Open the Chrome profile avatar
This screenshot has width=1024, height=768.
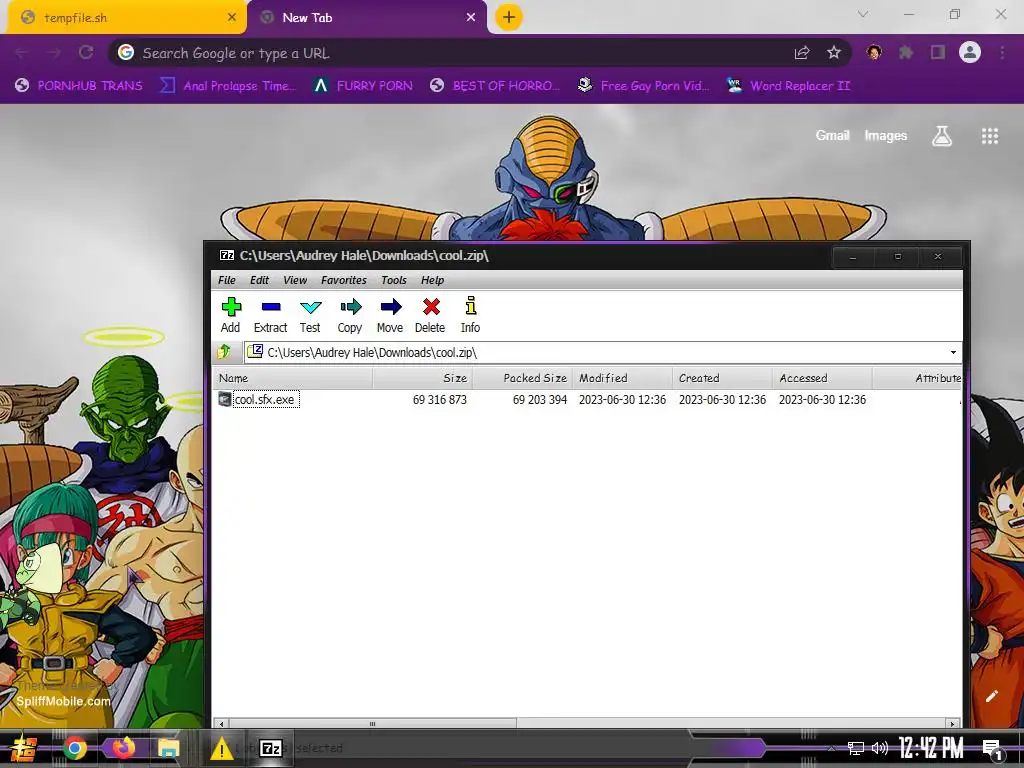[x=970, y=52]
